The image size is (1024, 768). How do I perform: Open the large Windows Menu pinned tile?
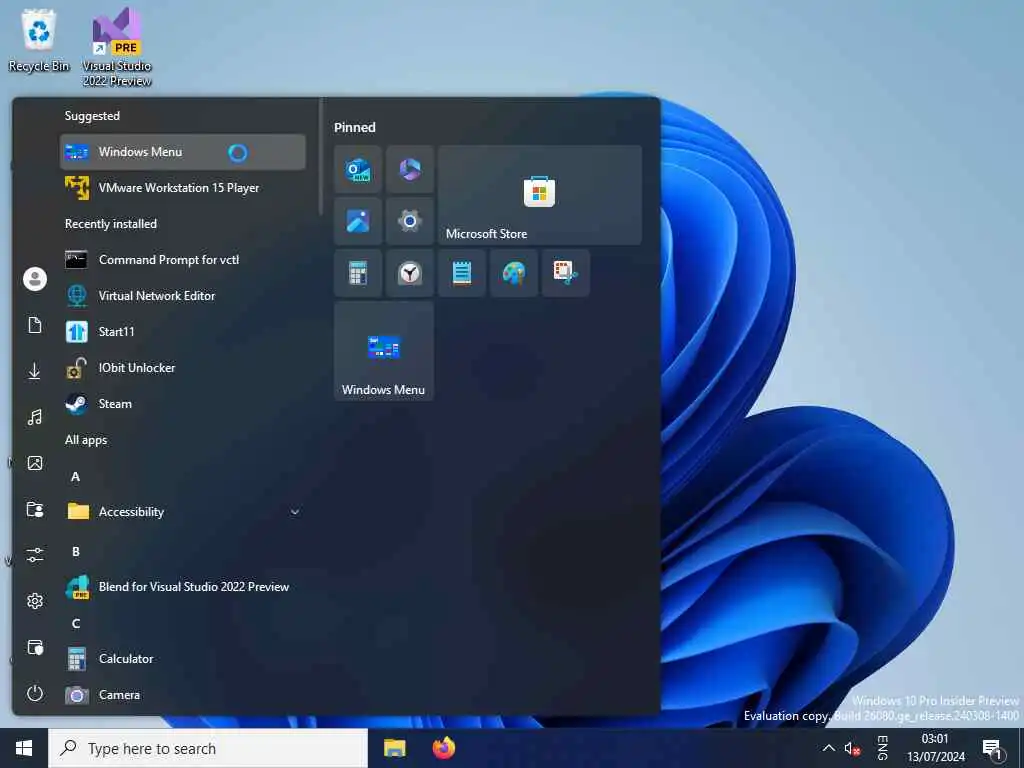(x=384, y=351)
